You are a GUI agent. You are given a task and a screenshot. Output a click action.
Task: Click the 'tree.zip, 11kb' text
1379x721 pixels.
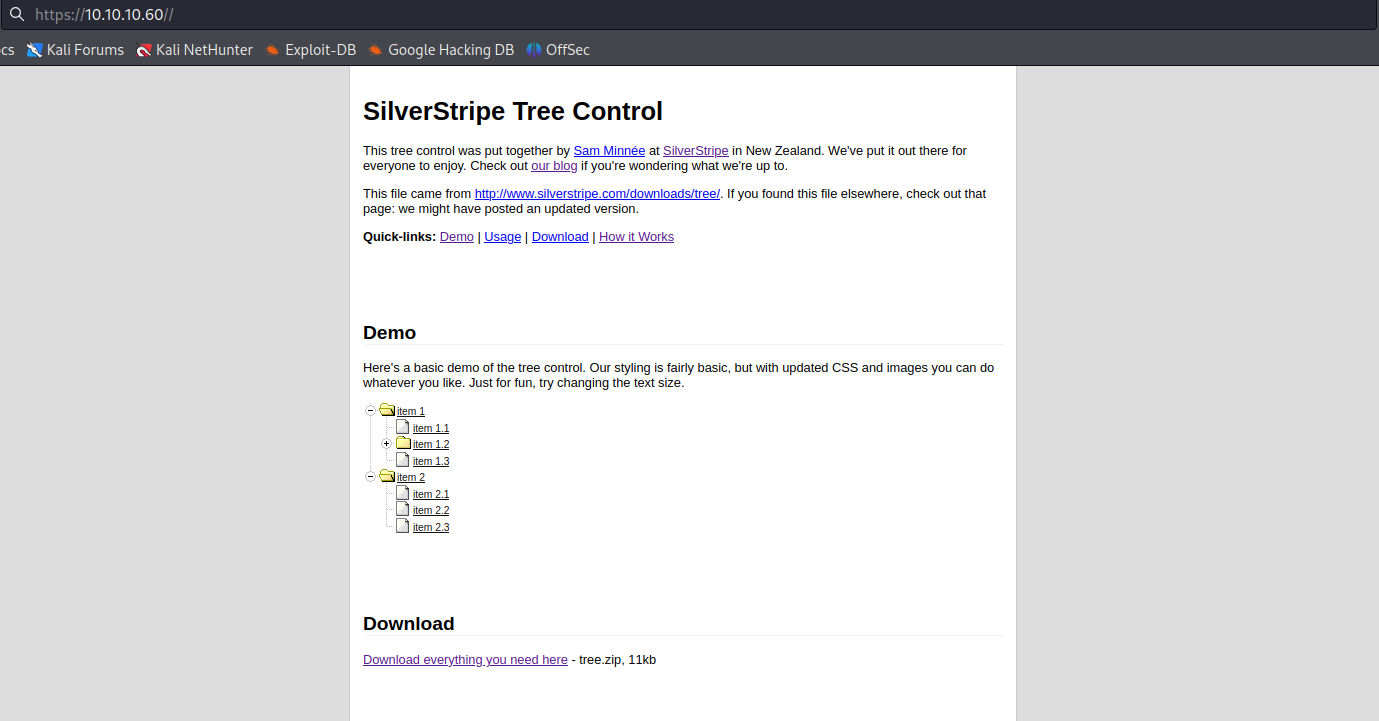coord(617,660)
